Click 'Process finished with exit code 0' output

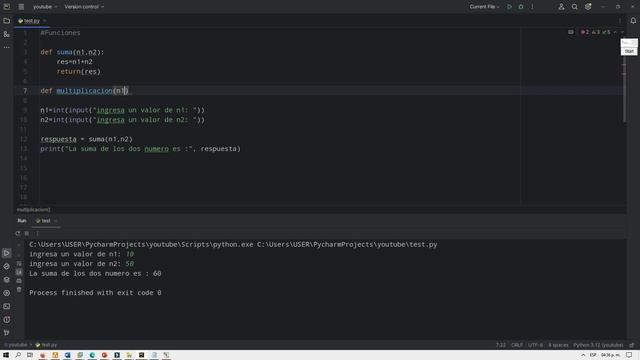point(95,293)
